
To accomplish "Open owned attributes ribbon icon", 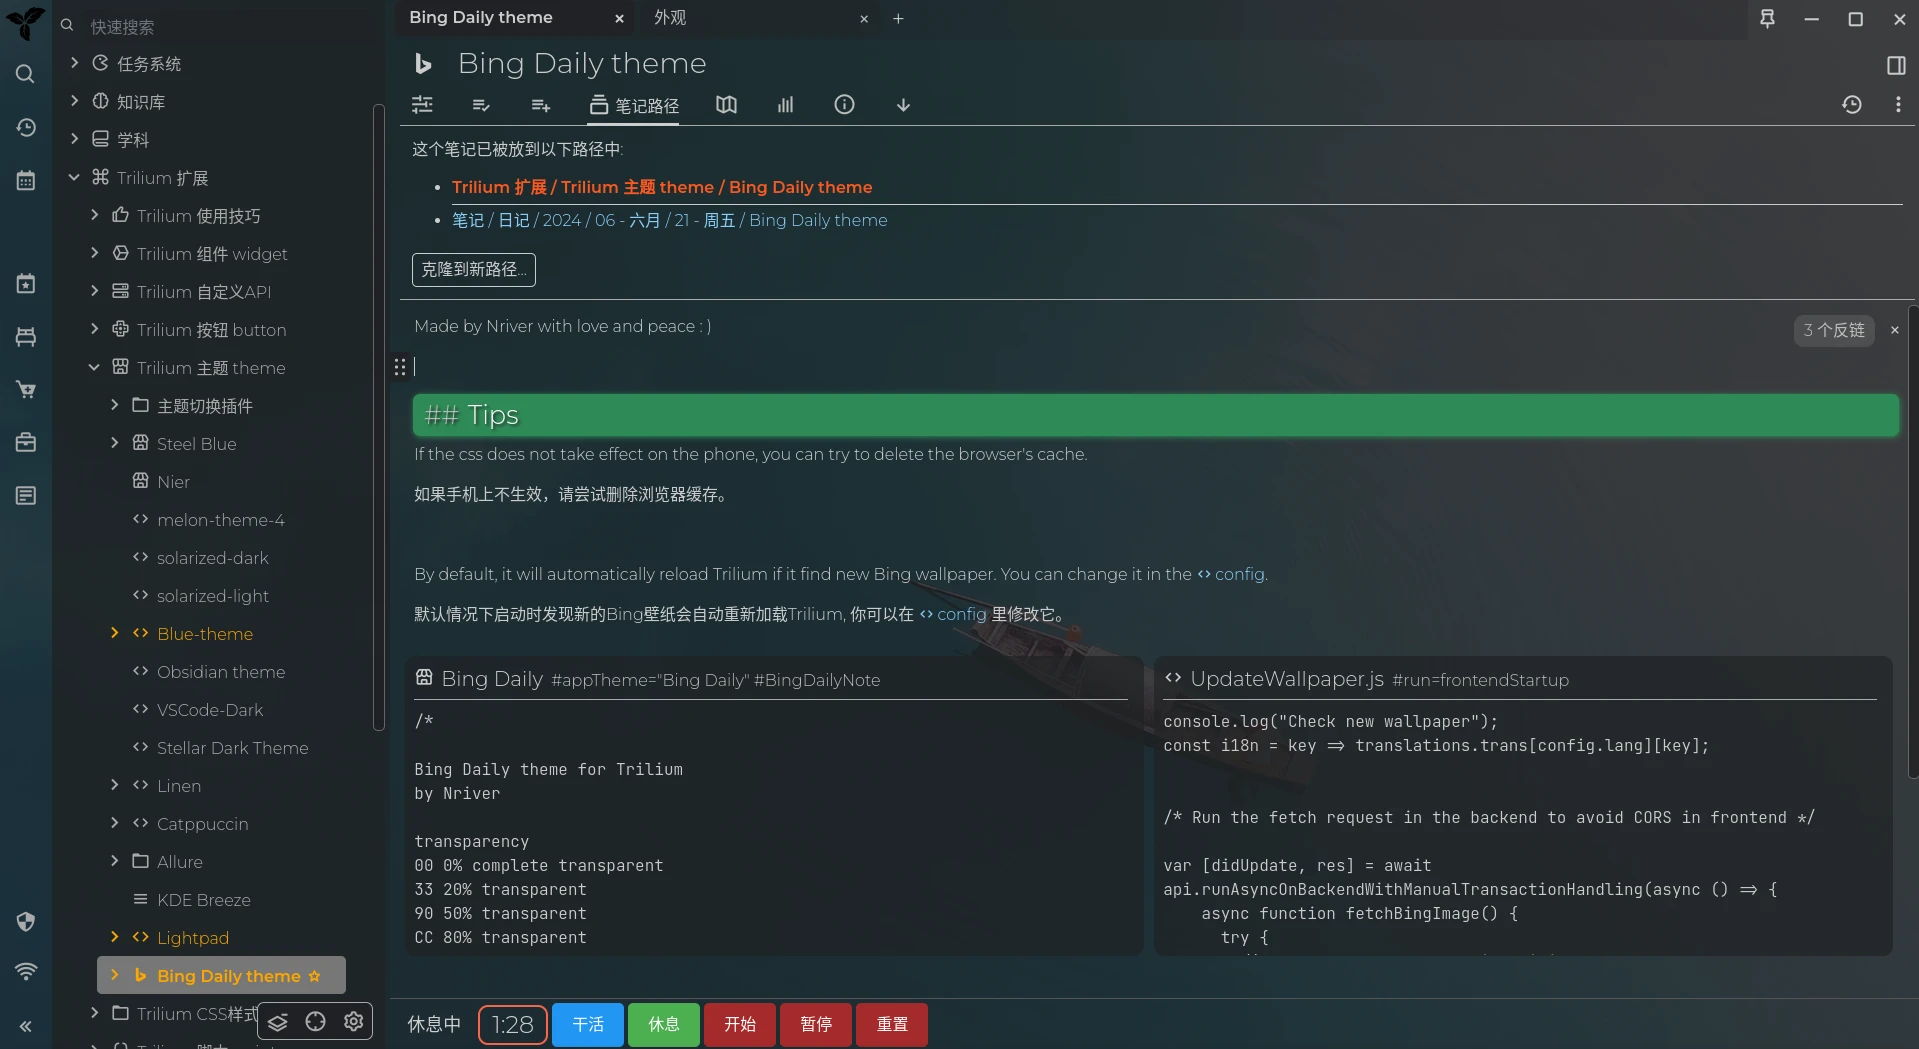I will click(481, 104).
